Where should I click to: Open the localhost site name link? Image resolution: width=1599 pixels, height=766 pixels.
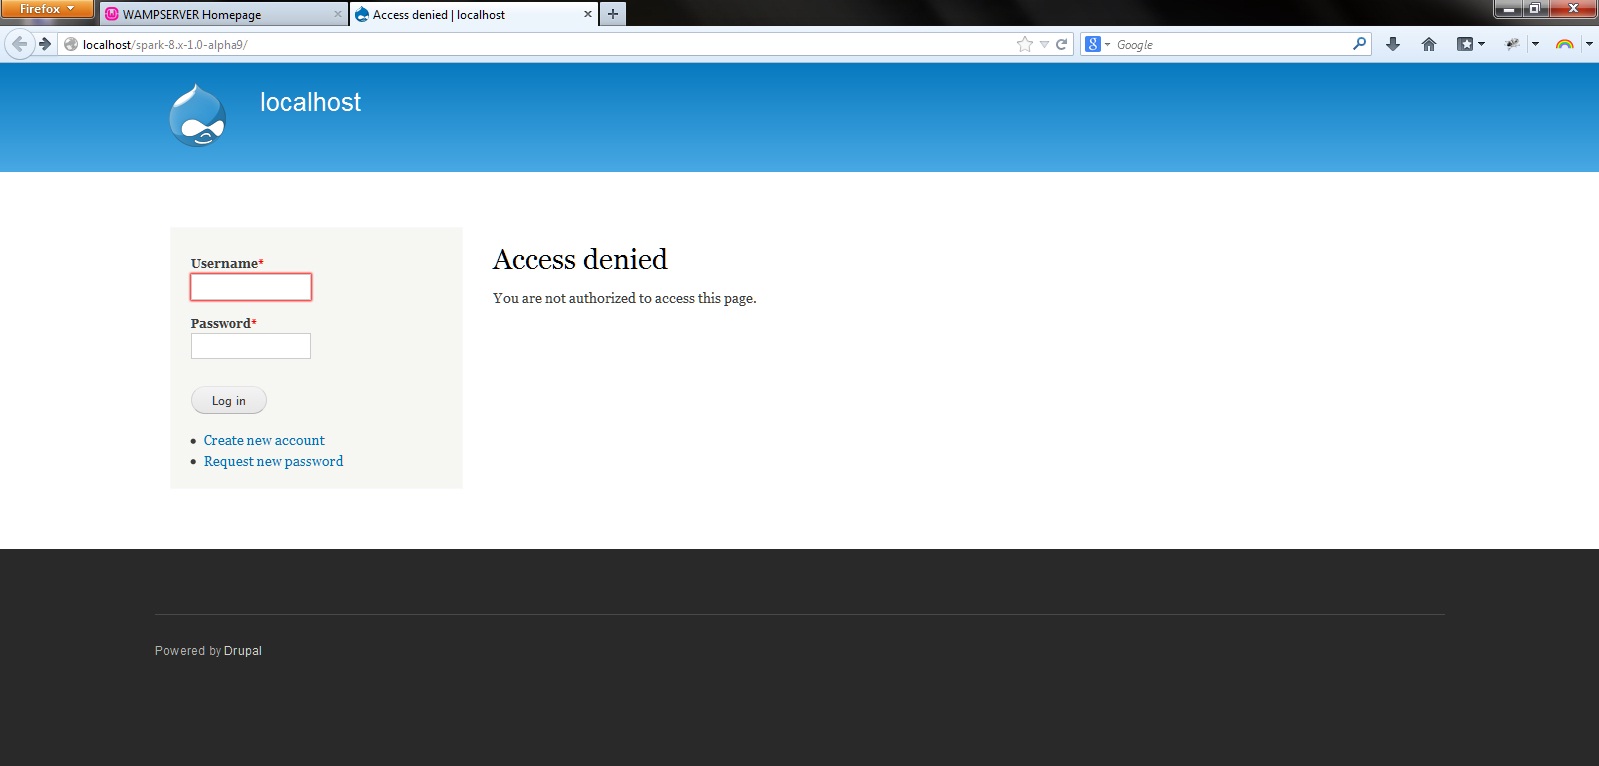coord(310,102)
